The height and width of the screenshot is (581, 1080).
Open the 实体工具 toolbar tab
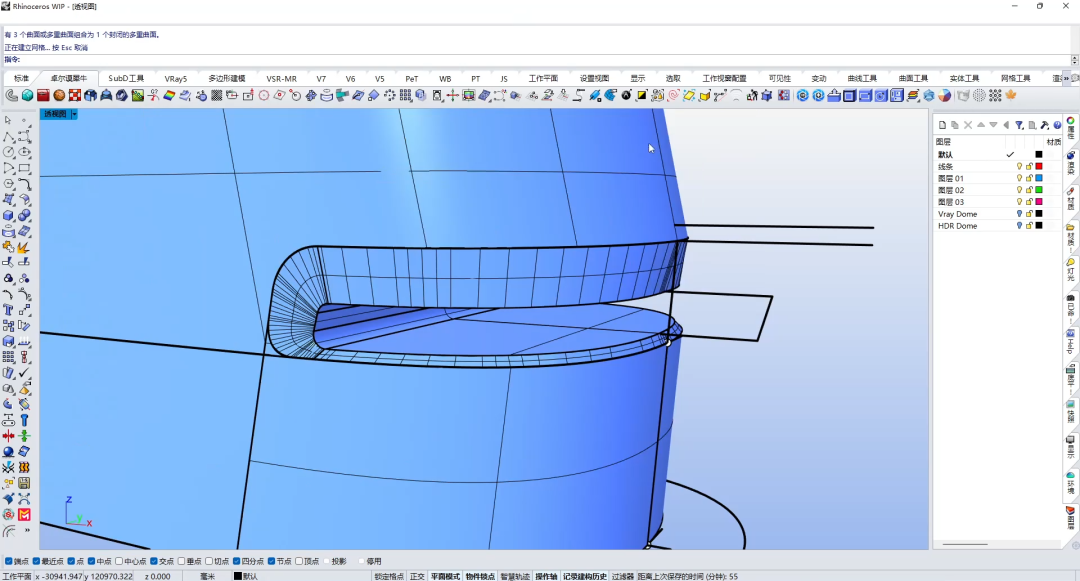[x=964, y=78]
